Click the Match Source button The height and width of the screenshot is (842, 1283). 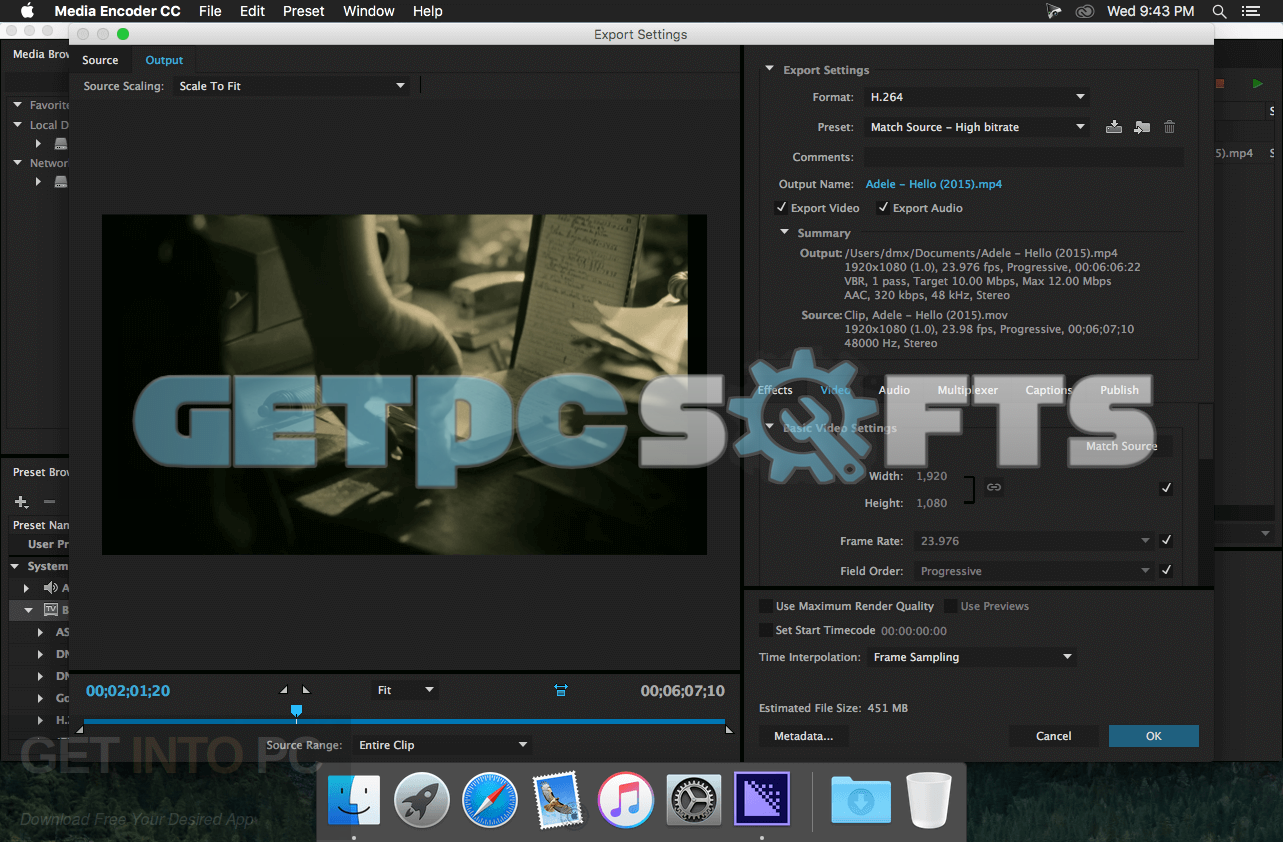click(1121, 446)
